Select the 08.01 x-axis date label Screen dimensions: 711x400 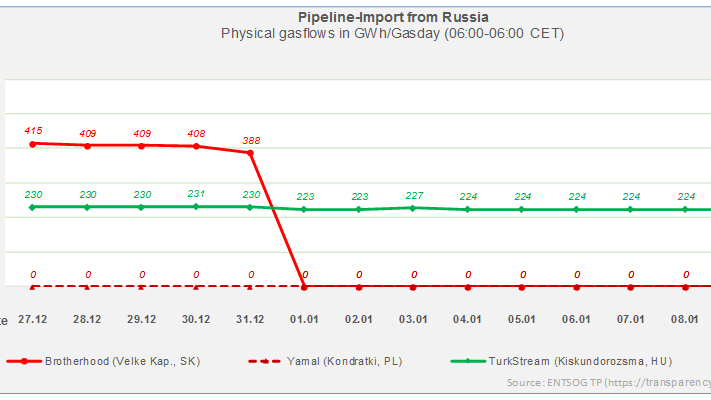click(x=685, y=318)
